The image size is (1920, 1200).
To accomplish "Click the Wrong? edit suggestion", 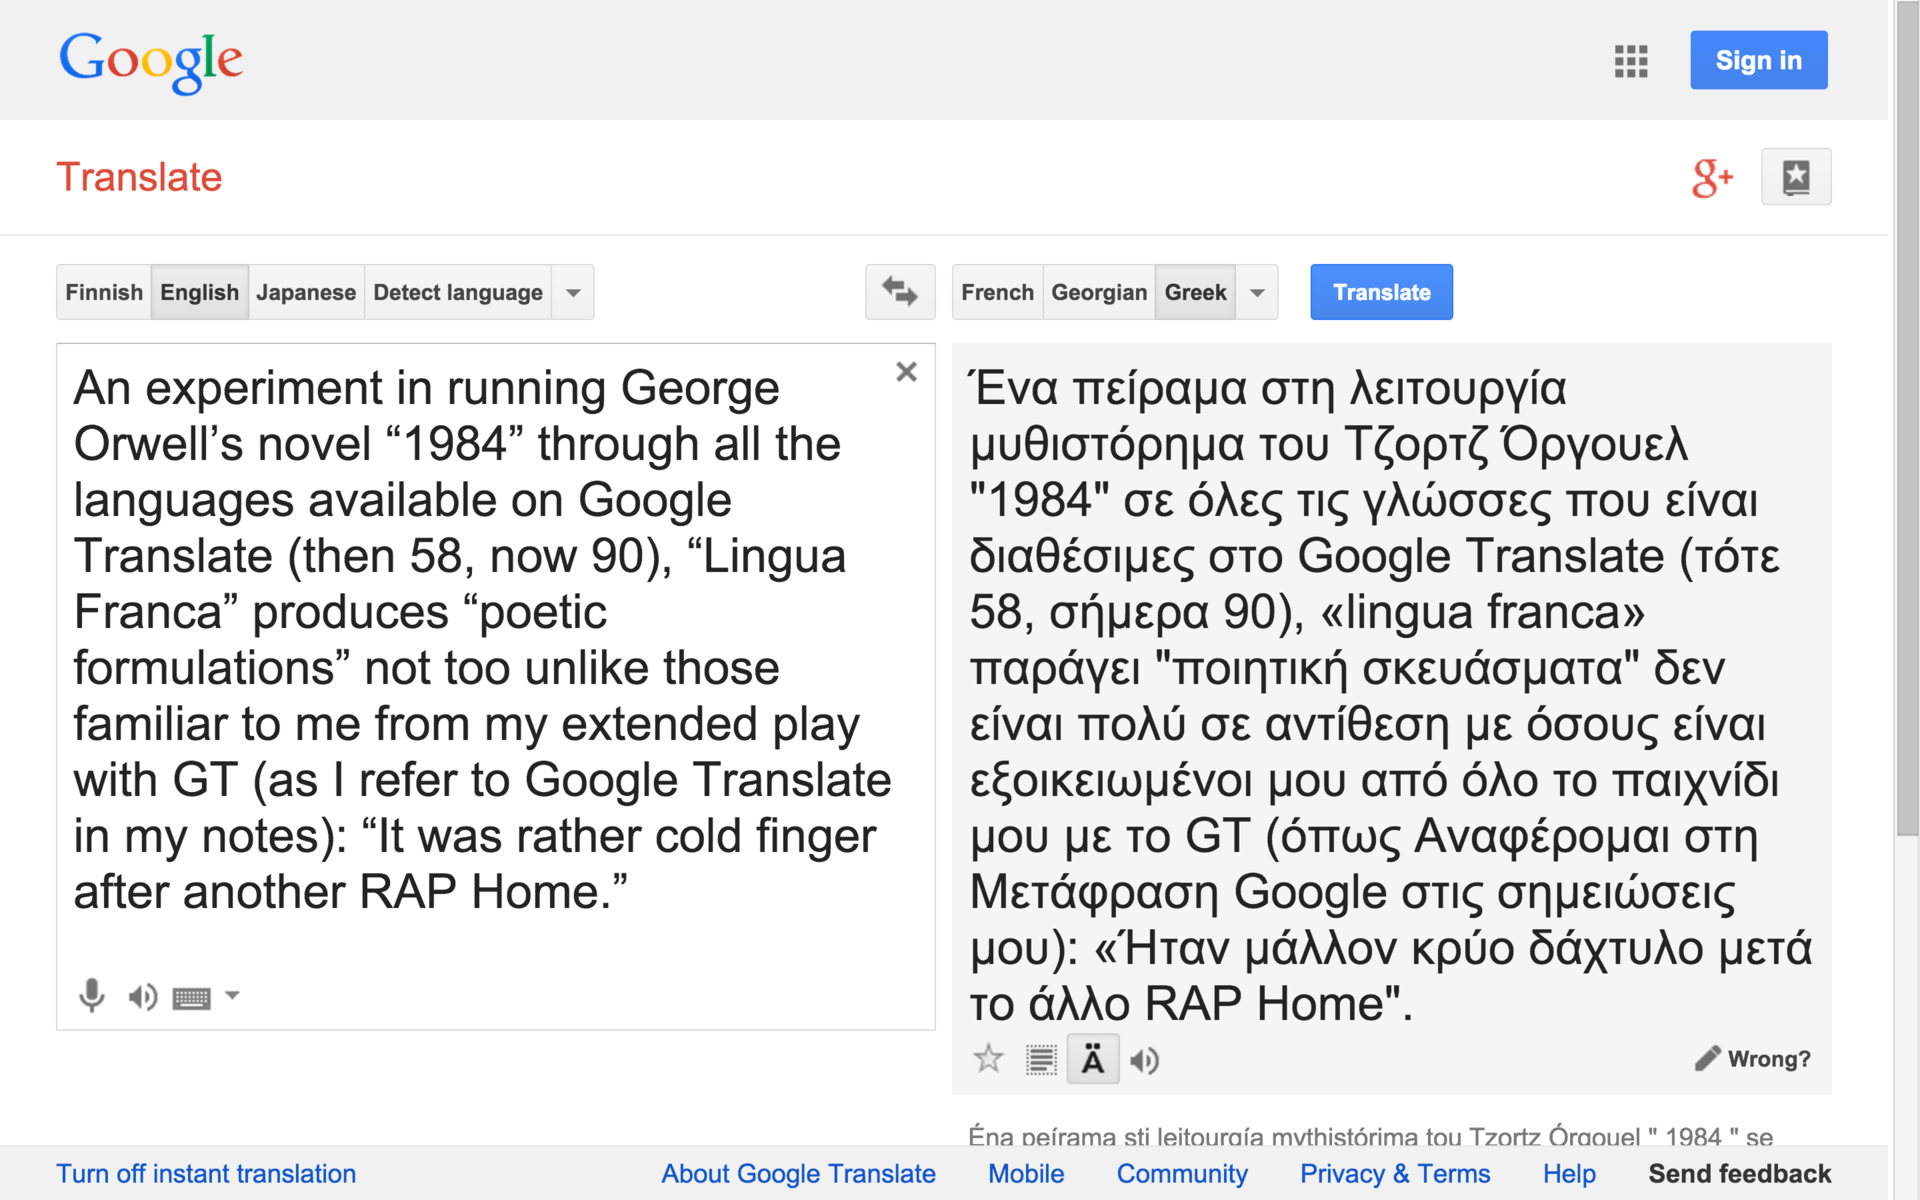I will pyautogui.click(x=1753, y=1059).
